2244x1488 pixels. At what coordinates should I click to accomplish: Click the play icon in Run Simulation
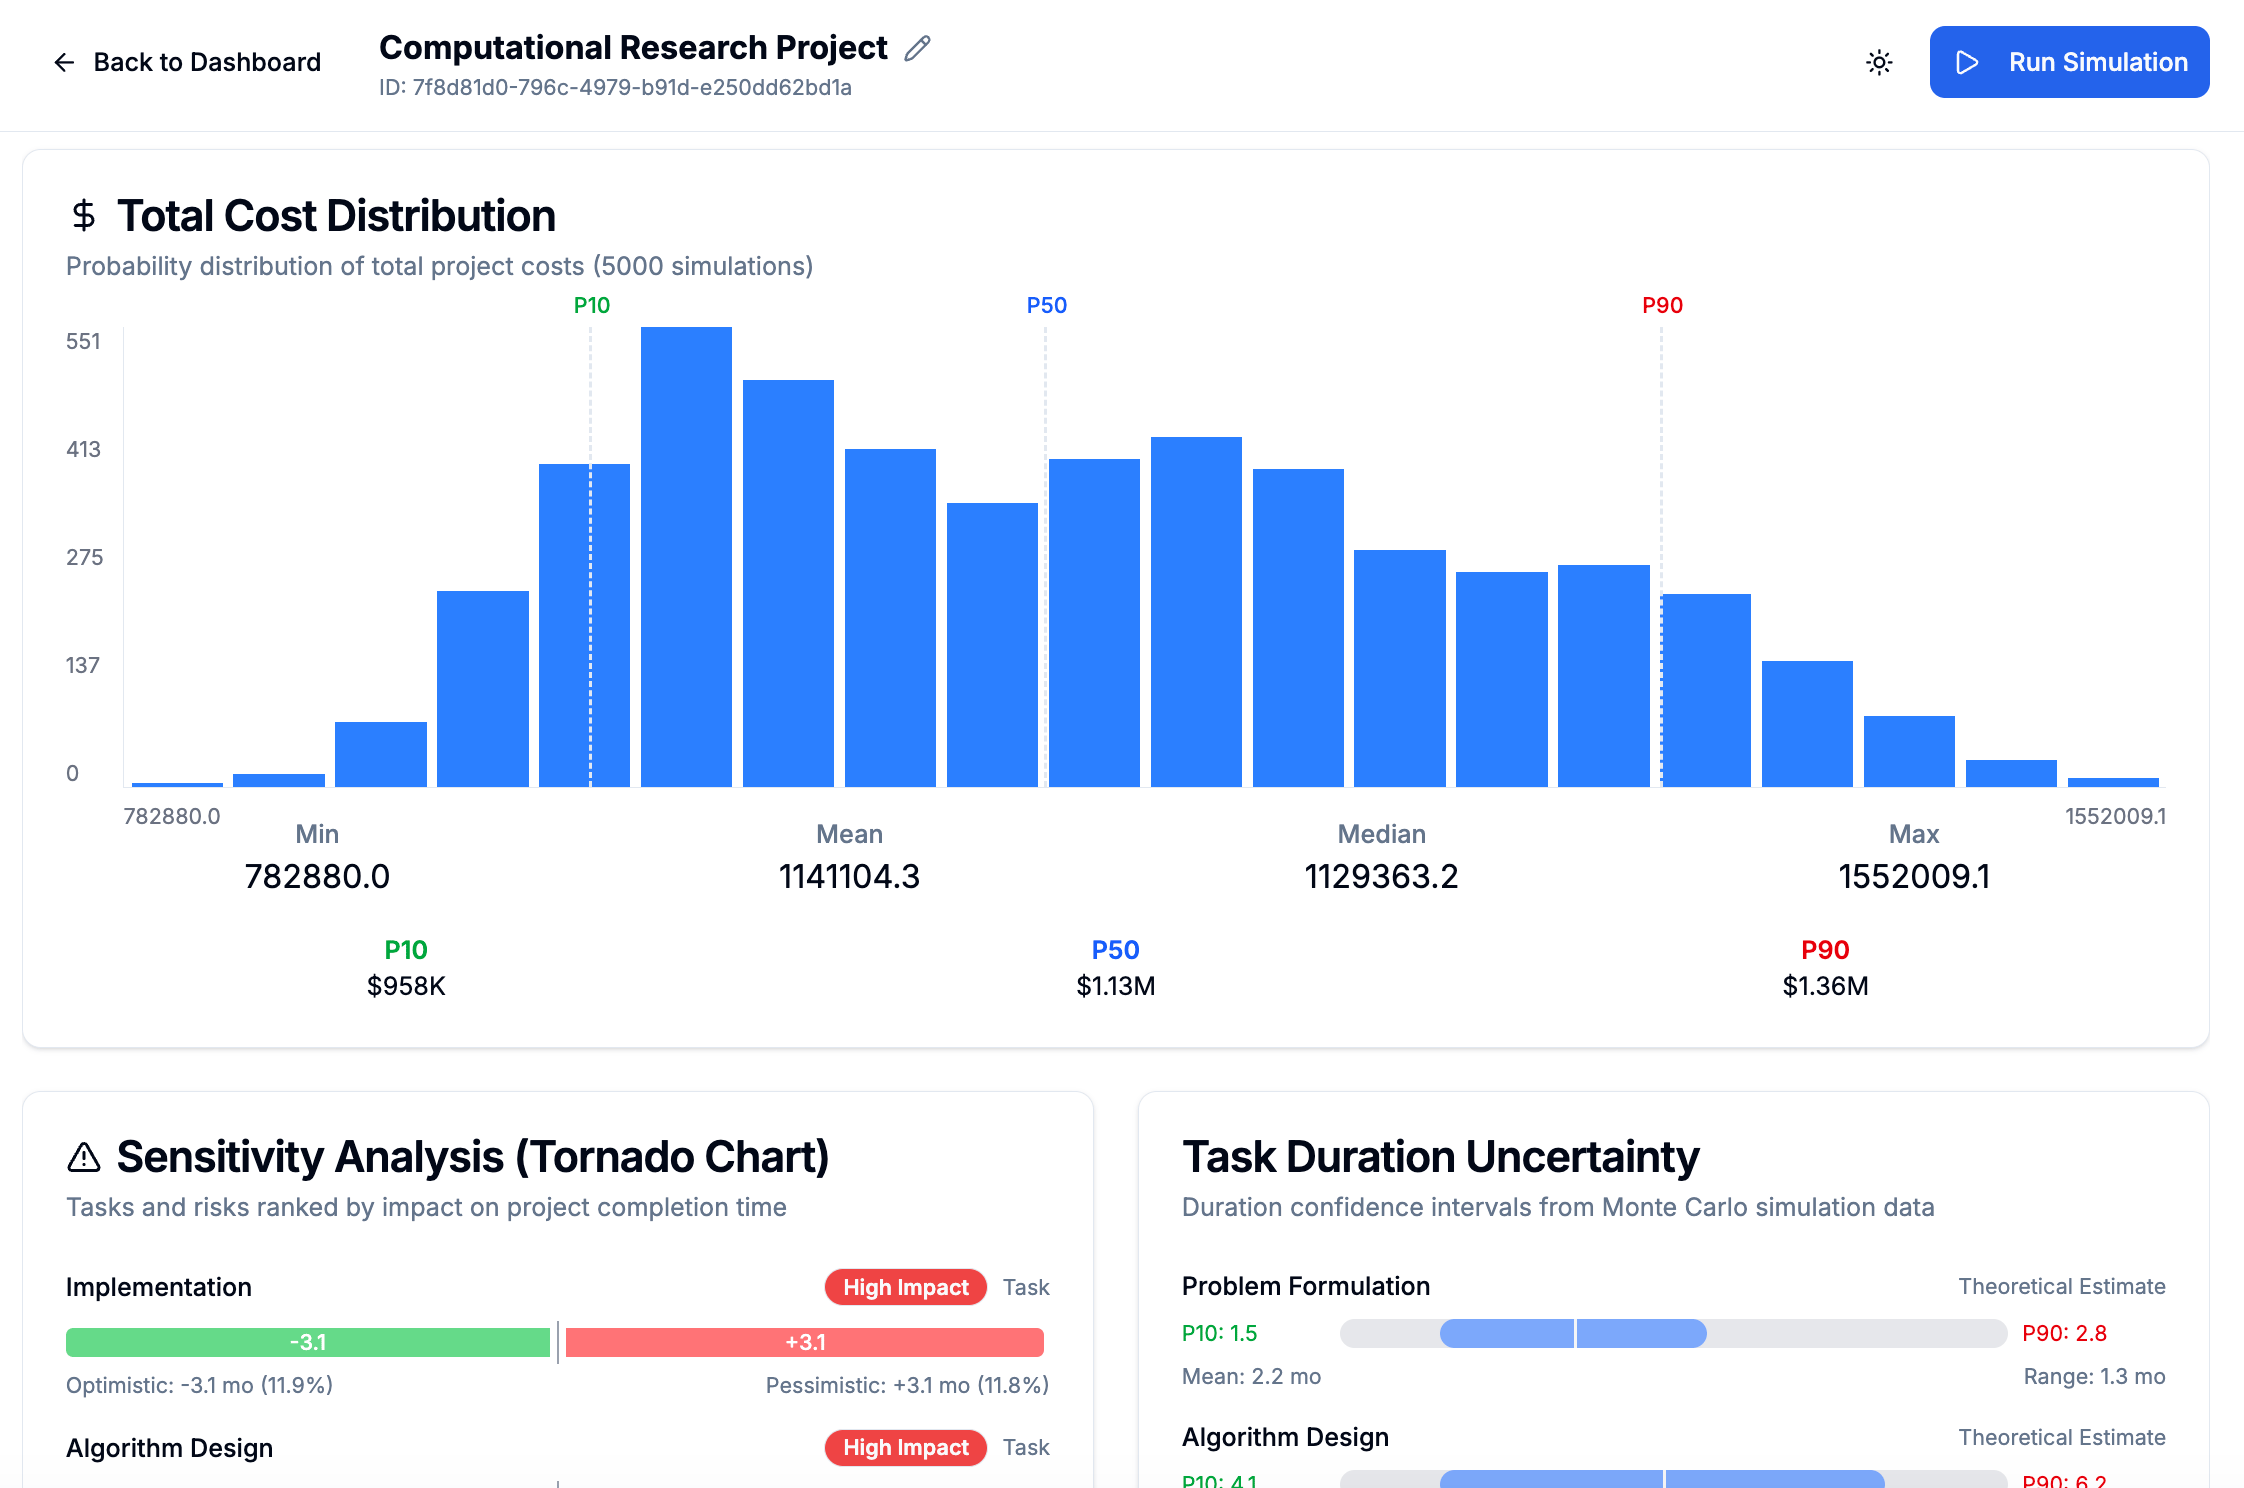point(1966,62)
